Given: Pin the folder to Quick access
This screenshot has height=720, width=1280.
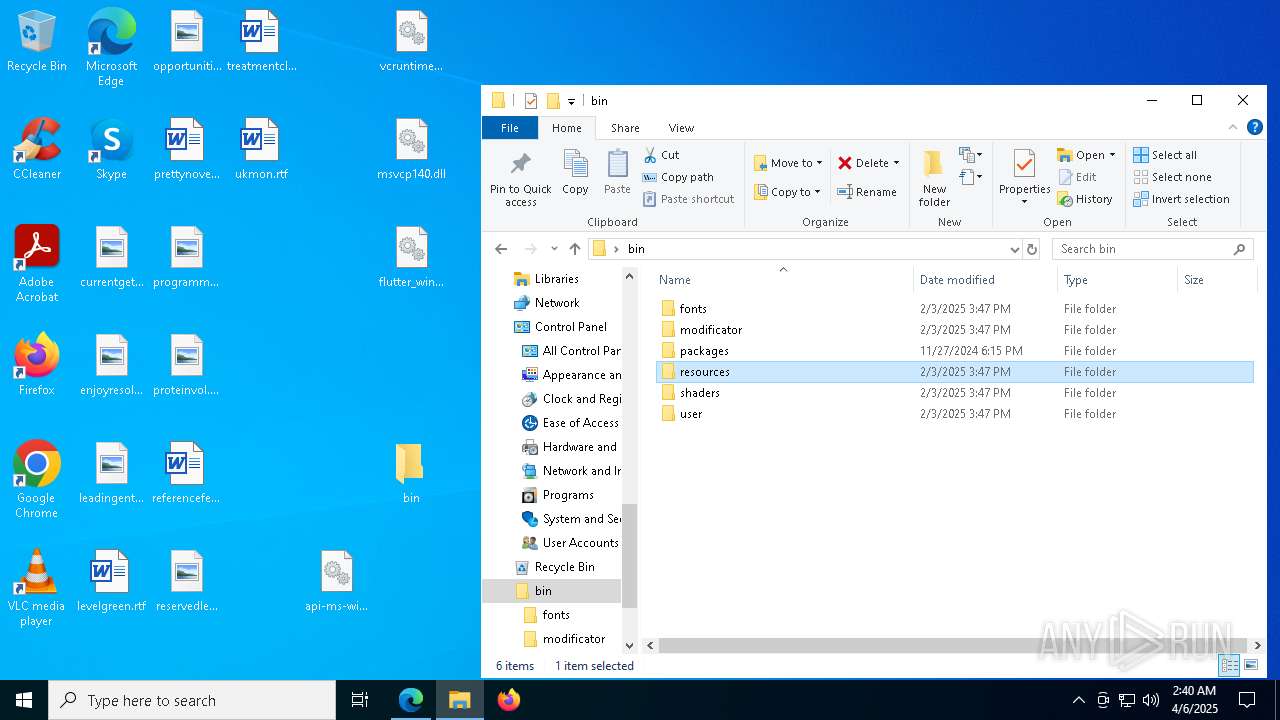Looking at the screenshot, I should pyautogui.click(x=520, y=179).
